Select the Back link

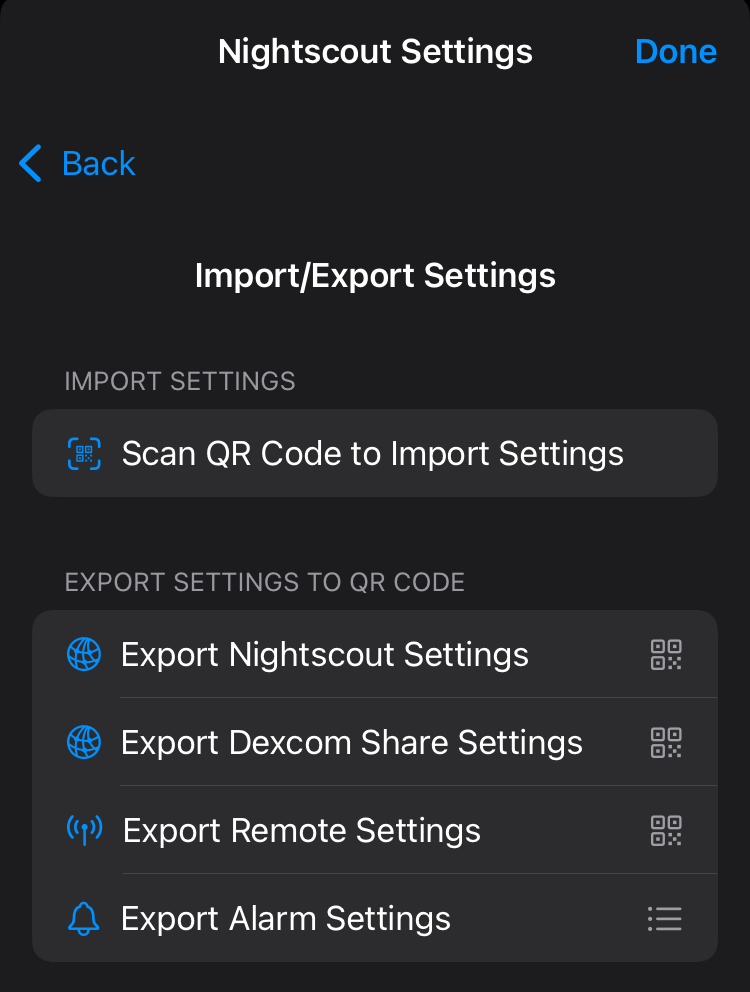[99, 164]
